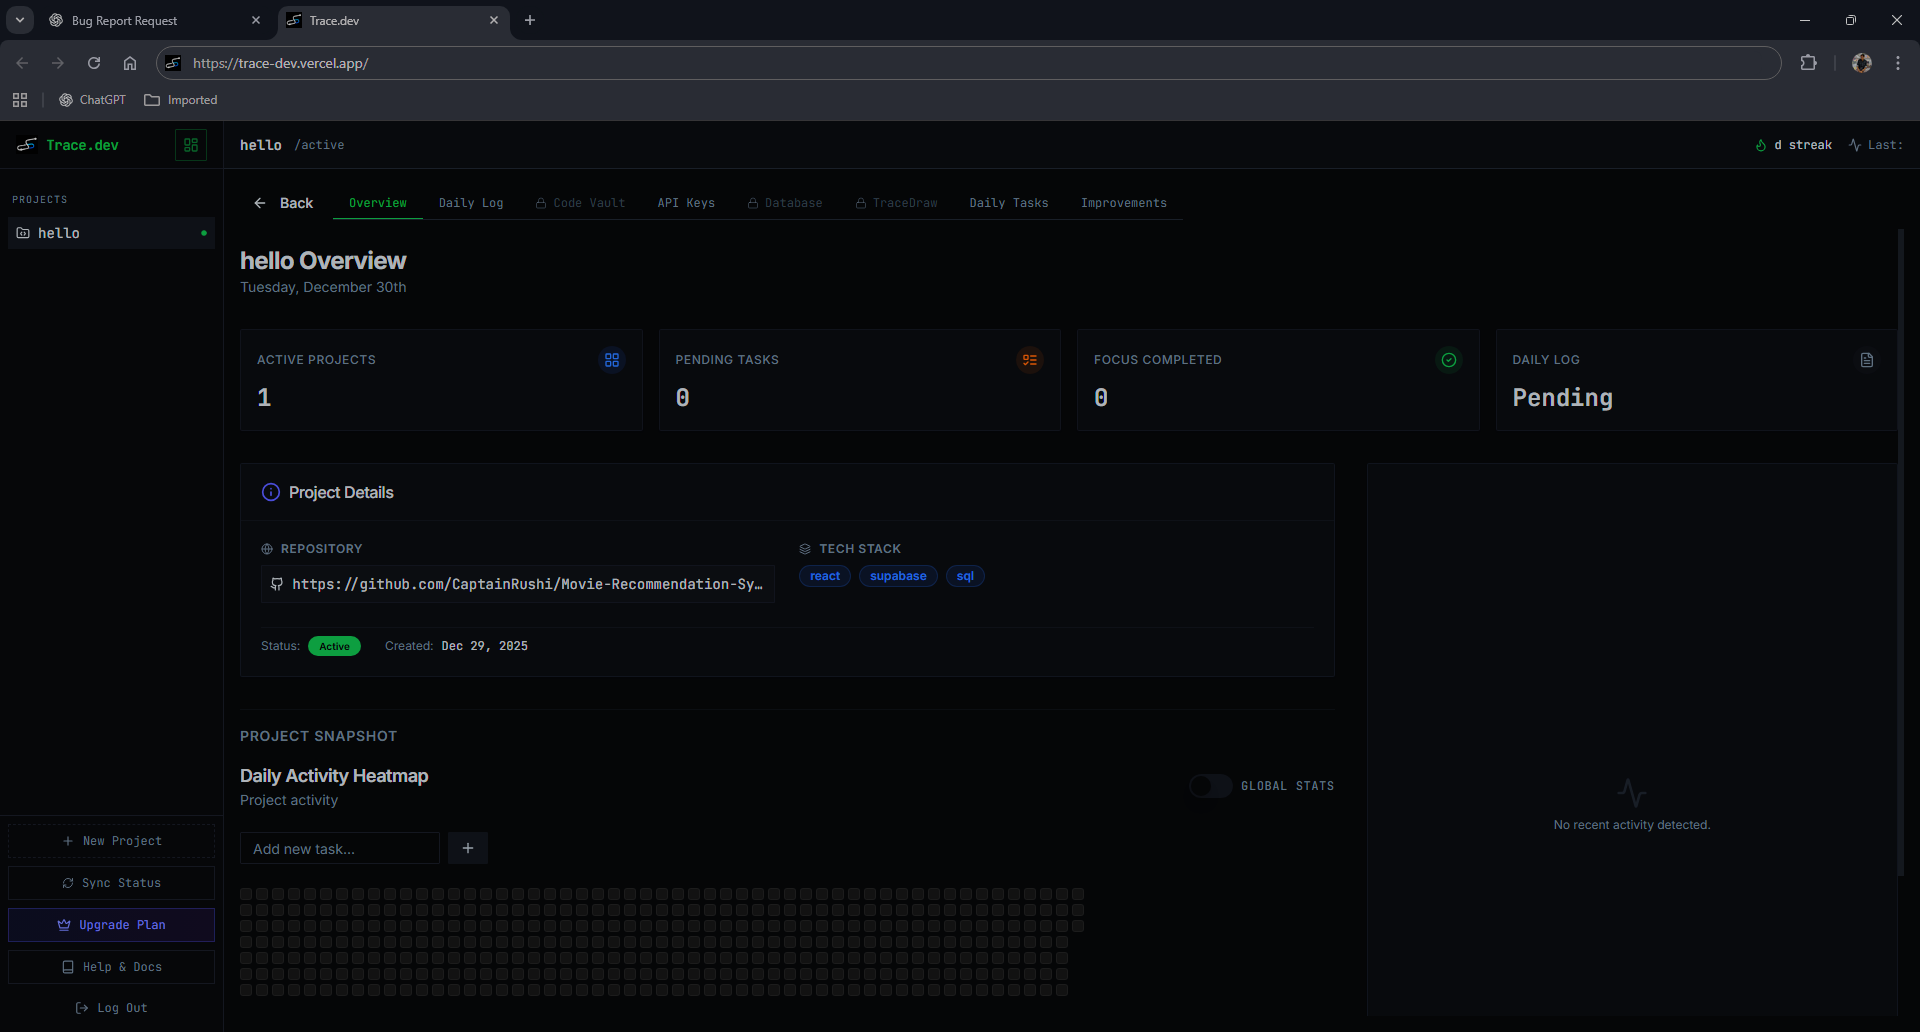Click the activity pulse icon next to Last:
Viewport: 1920px width, 1032px height.
[1853, 145]
